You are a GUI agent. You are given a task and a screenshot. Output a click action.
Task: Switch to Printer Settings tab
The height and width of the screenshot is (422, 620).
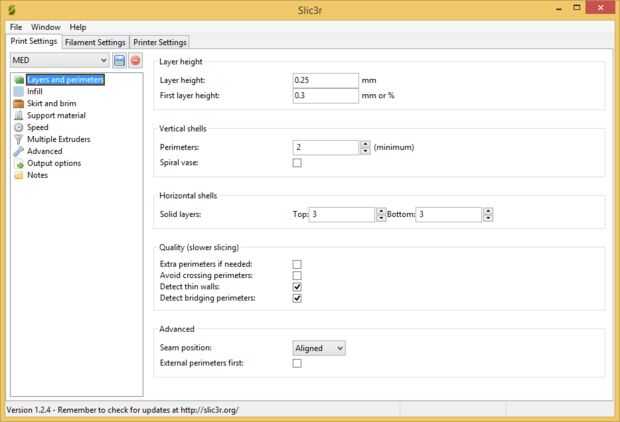click(x=160, y=42)
